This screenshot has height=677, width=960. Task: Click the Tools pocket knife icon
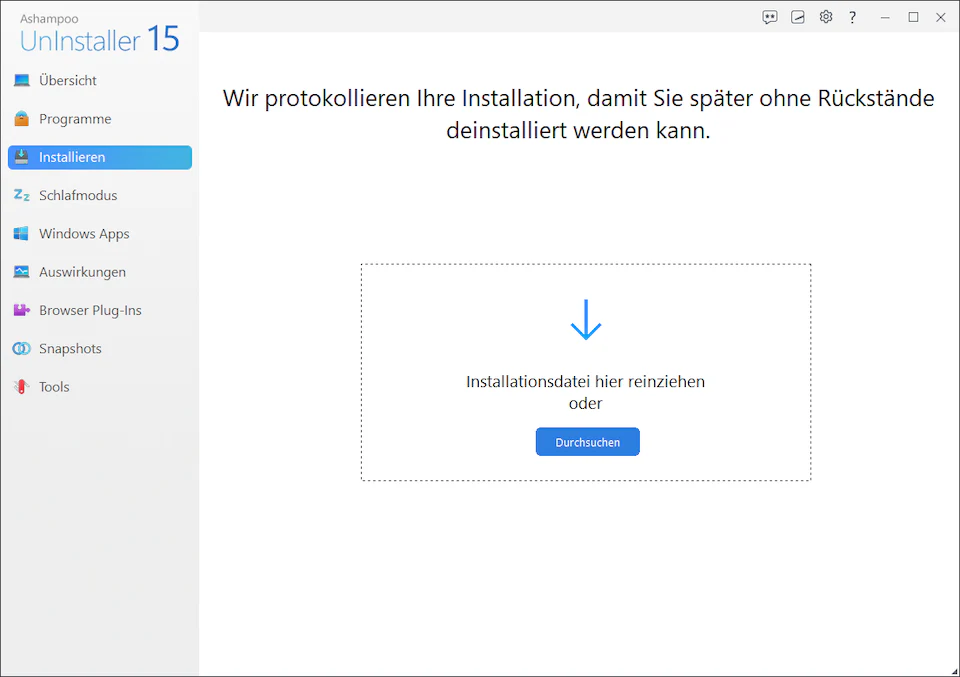tap(21, 386)
